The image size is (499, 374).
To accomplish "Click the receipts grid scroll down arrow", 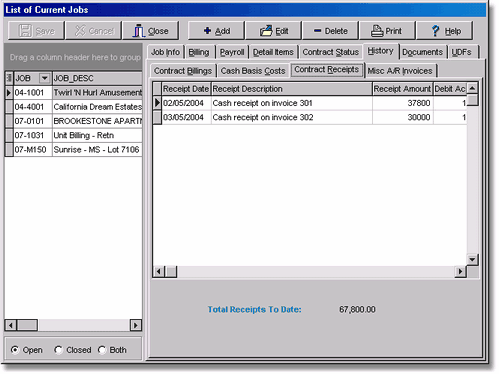I will point(472,260).
